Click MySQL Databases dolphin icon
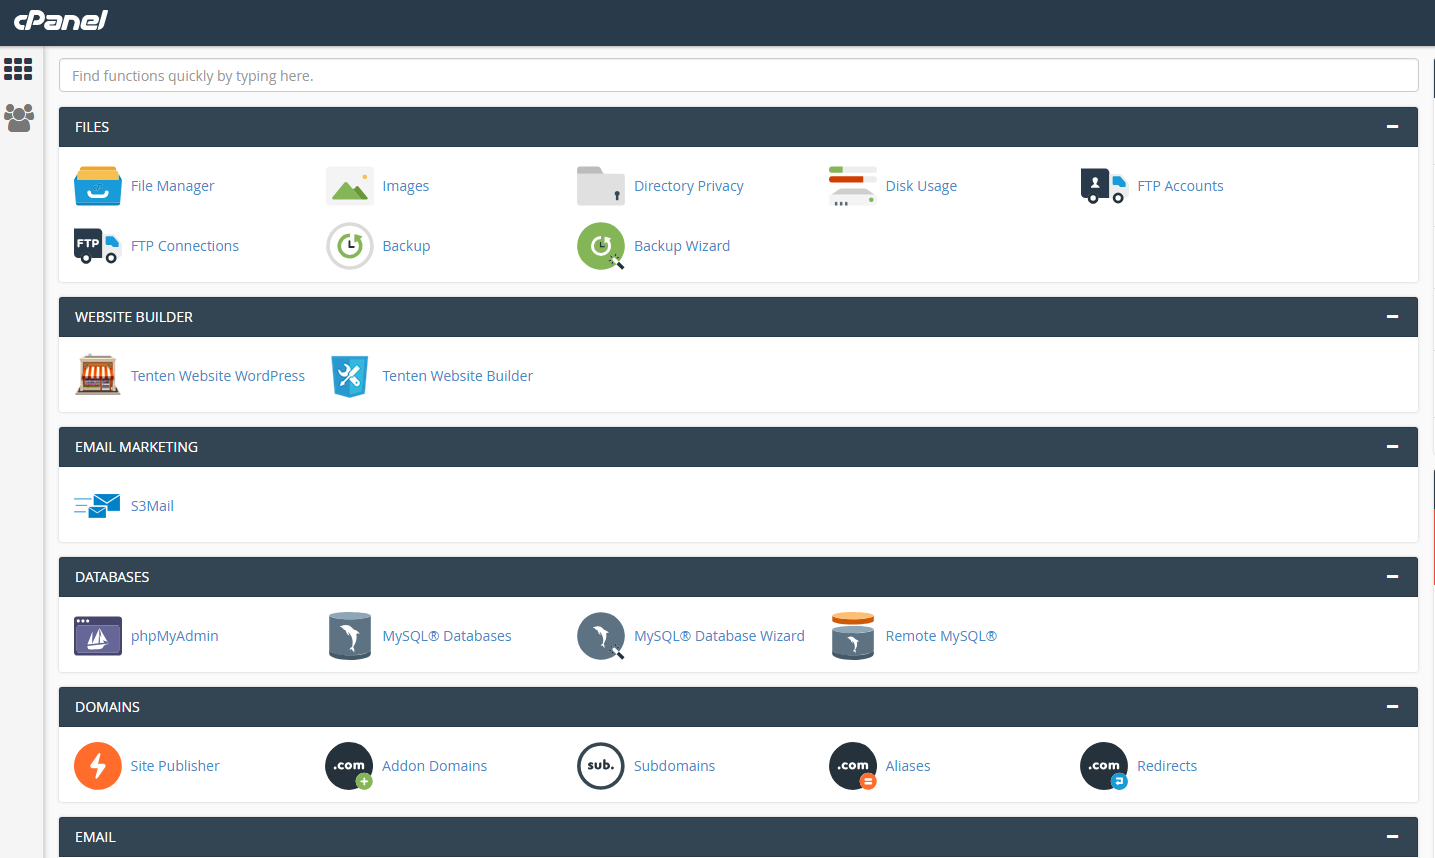This screenshot has height=858, width=1435. [x=350, y=636]
